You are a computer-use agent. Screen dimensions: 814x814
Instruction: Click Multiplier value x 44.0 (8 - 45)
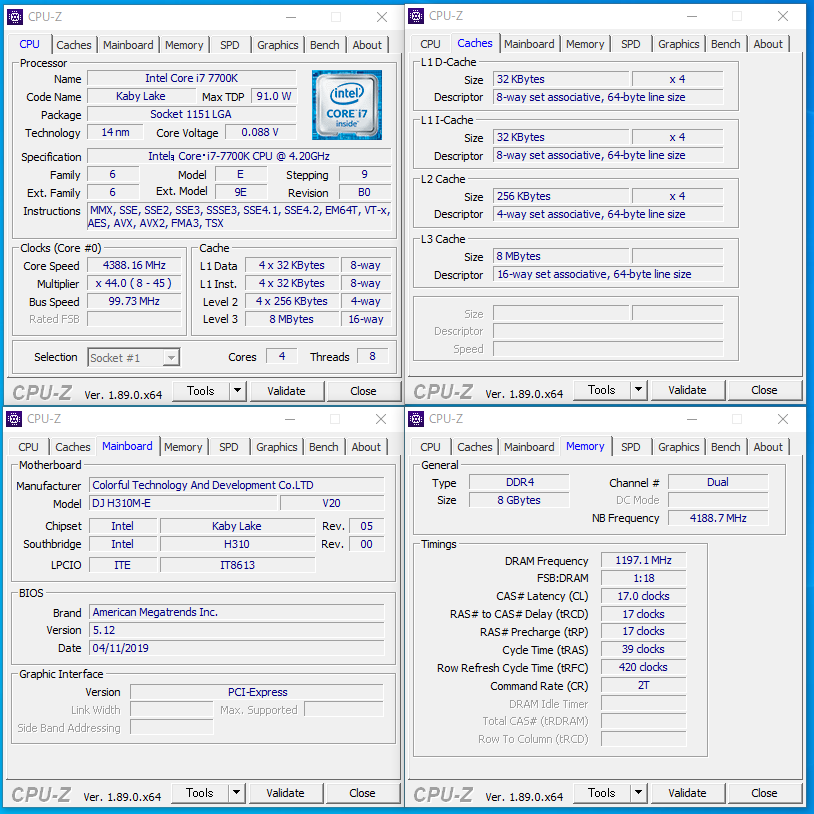click(134, 283)
